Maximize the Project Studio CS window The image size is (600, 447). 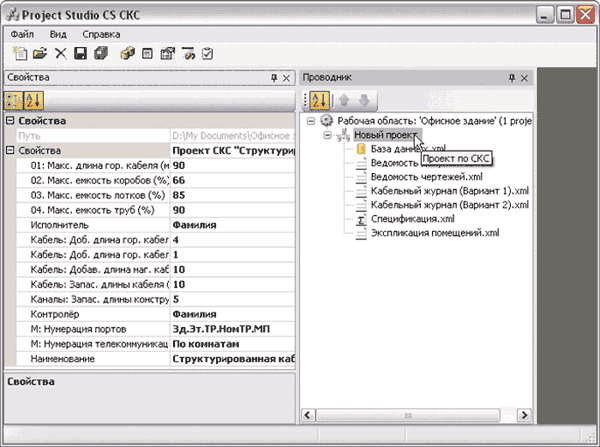[565, 15]
